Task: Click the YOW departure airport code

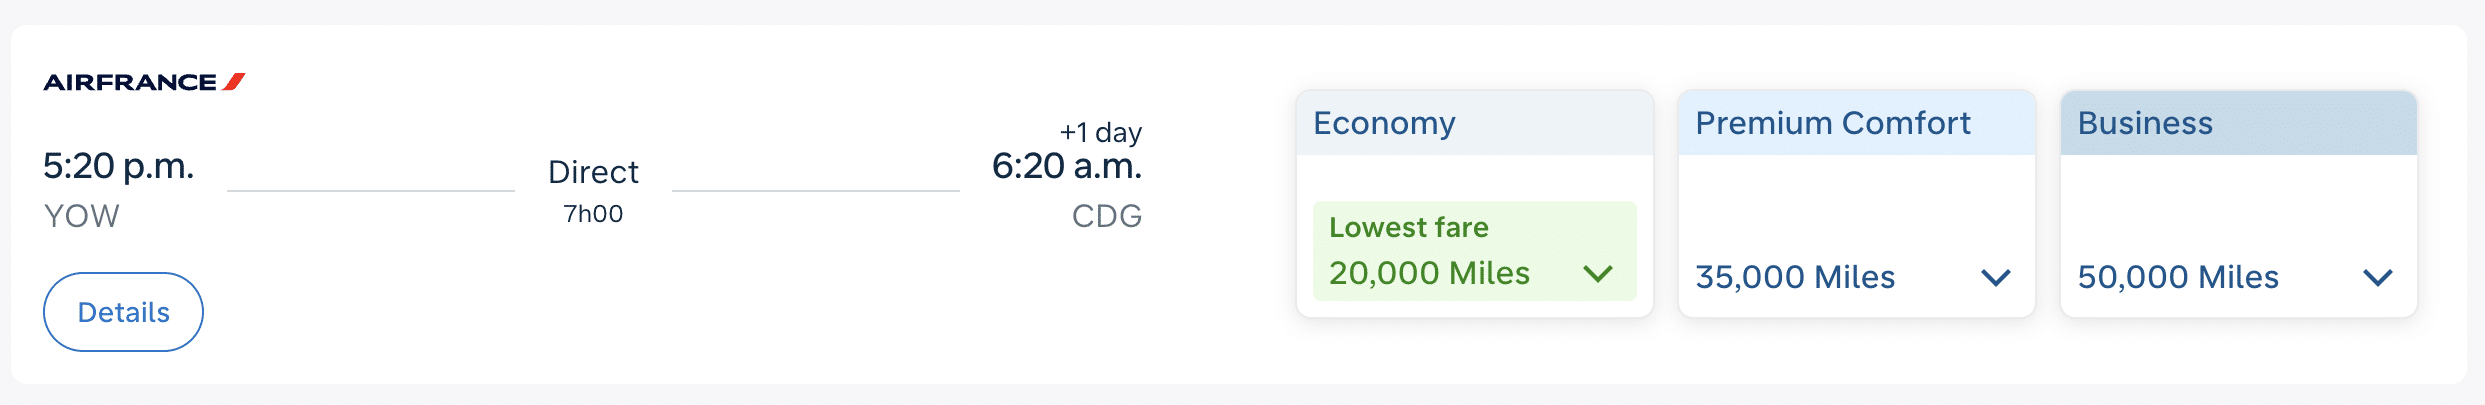Action: tap(82, 216)
